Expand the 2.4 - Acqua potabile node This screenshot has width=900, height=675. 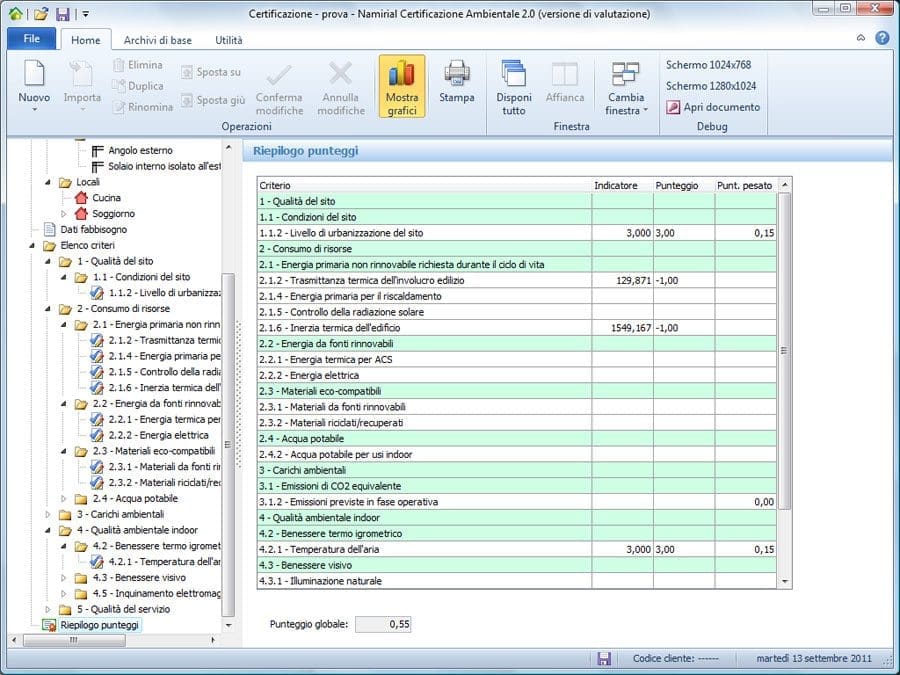coord(64,498)
